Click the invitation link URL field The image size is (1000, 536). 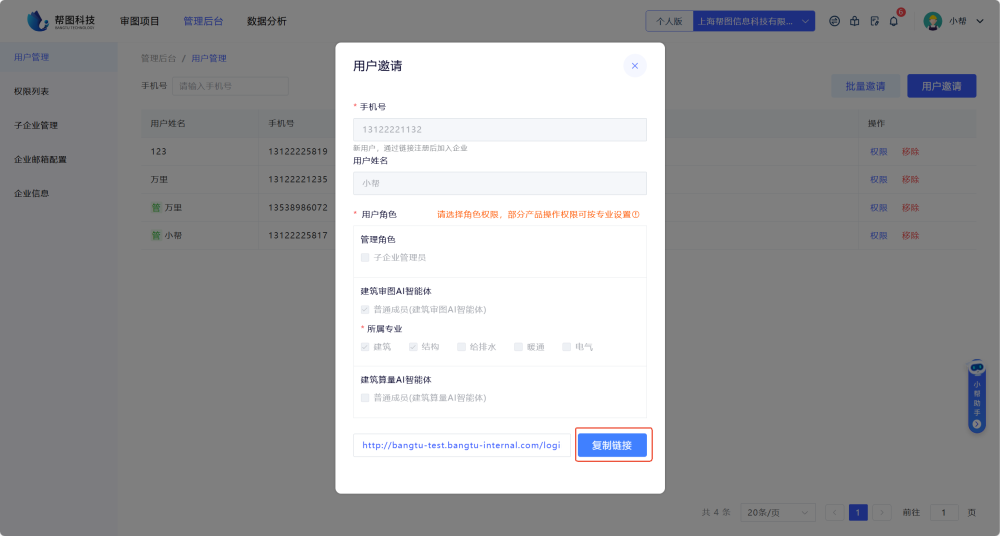click(461, 445)
